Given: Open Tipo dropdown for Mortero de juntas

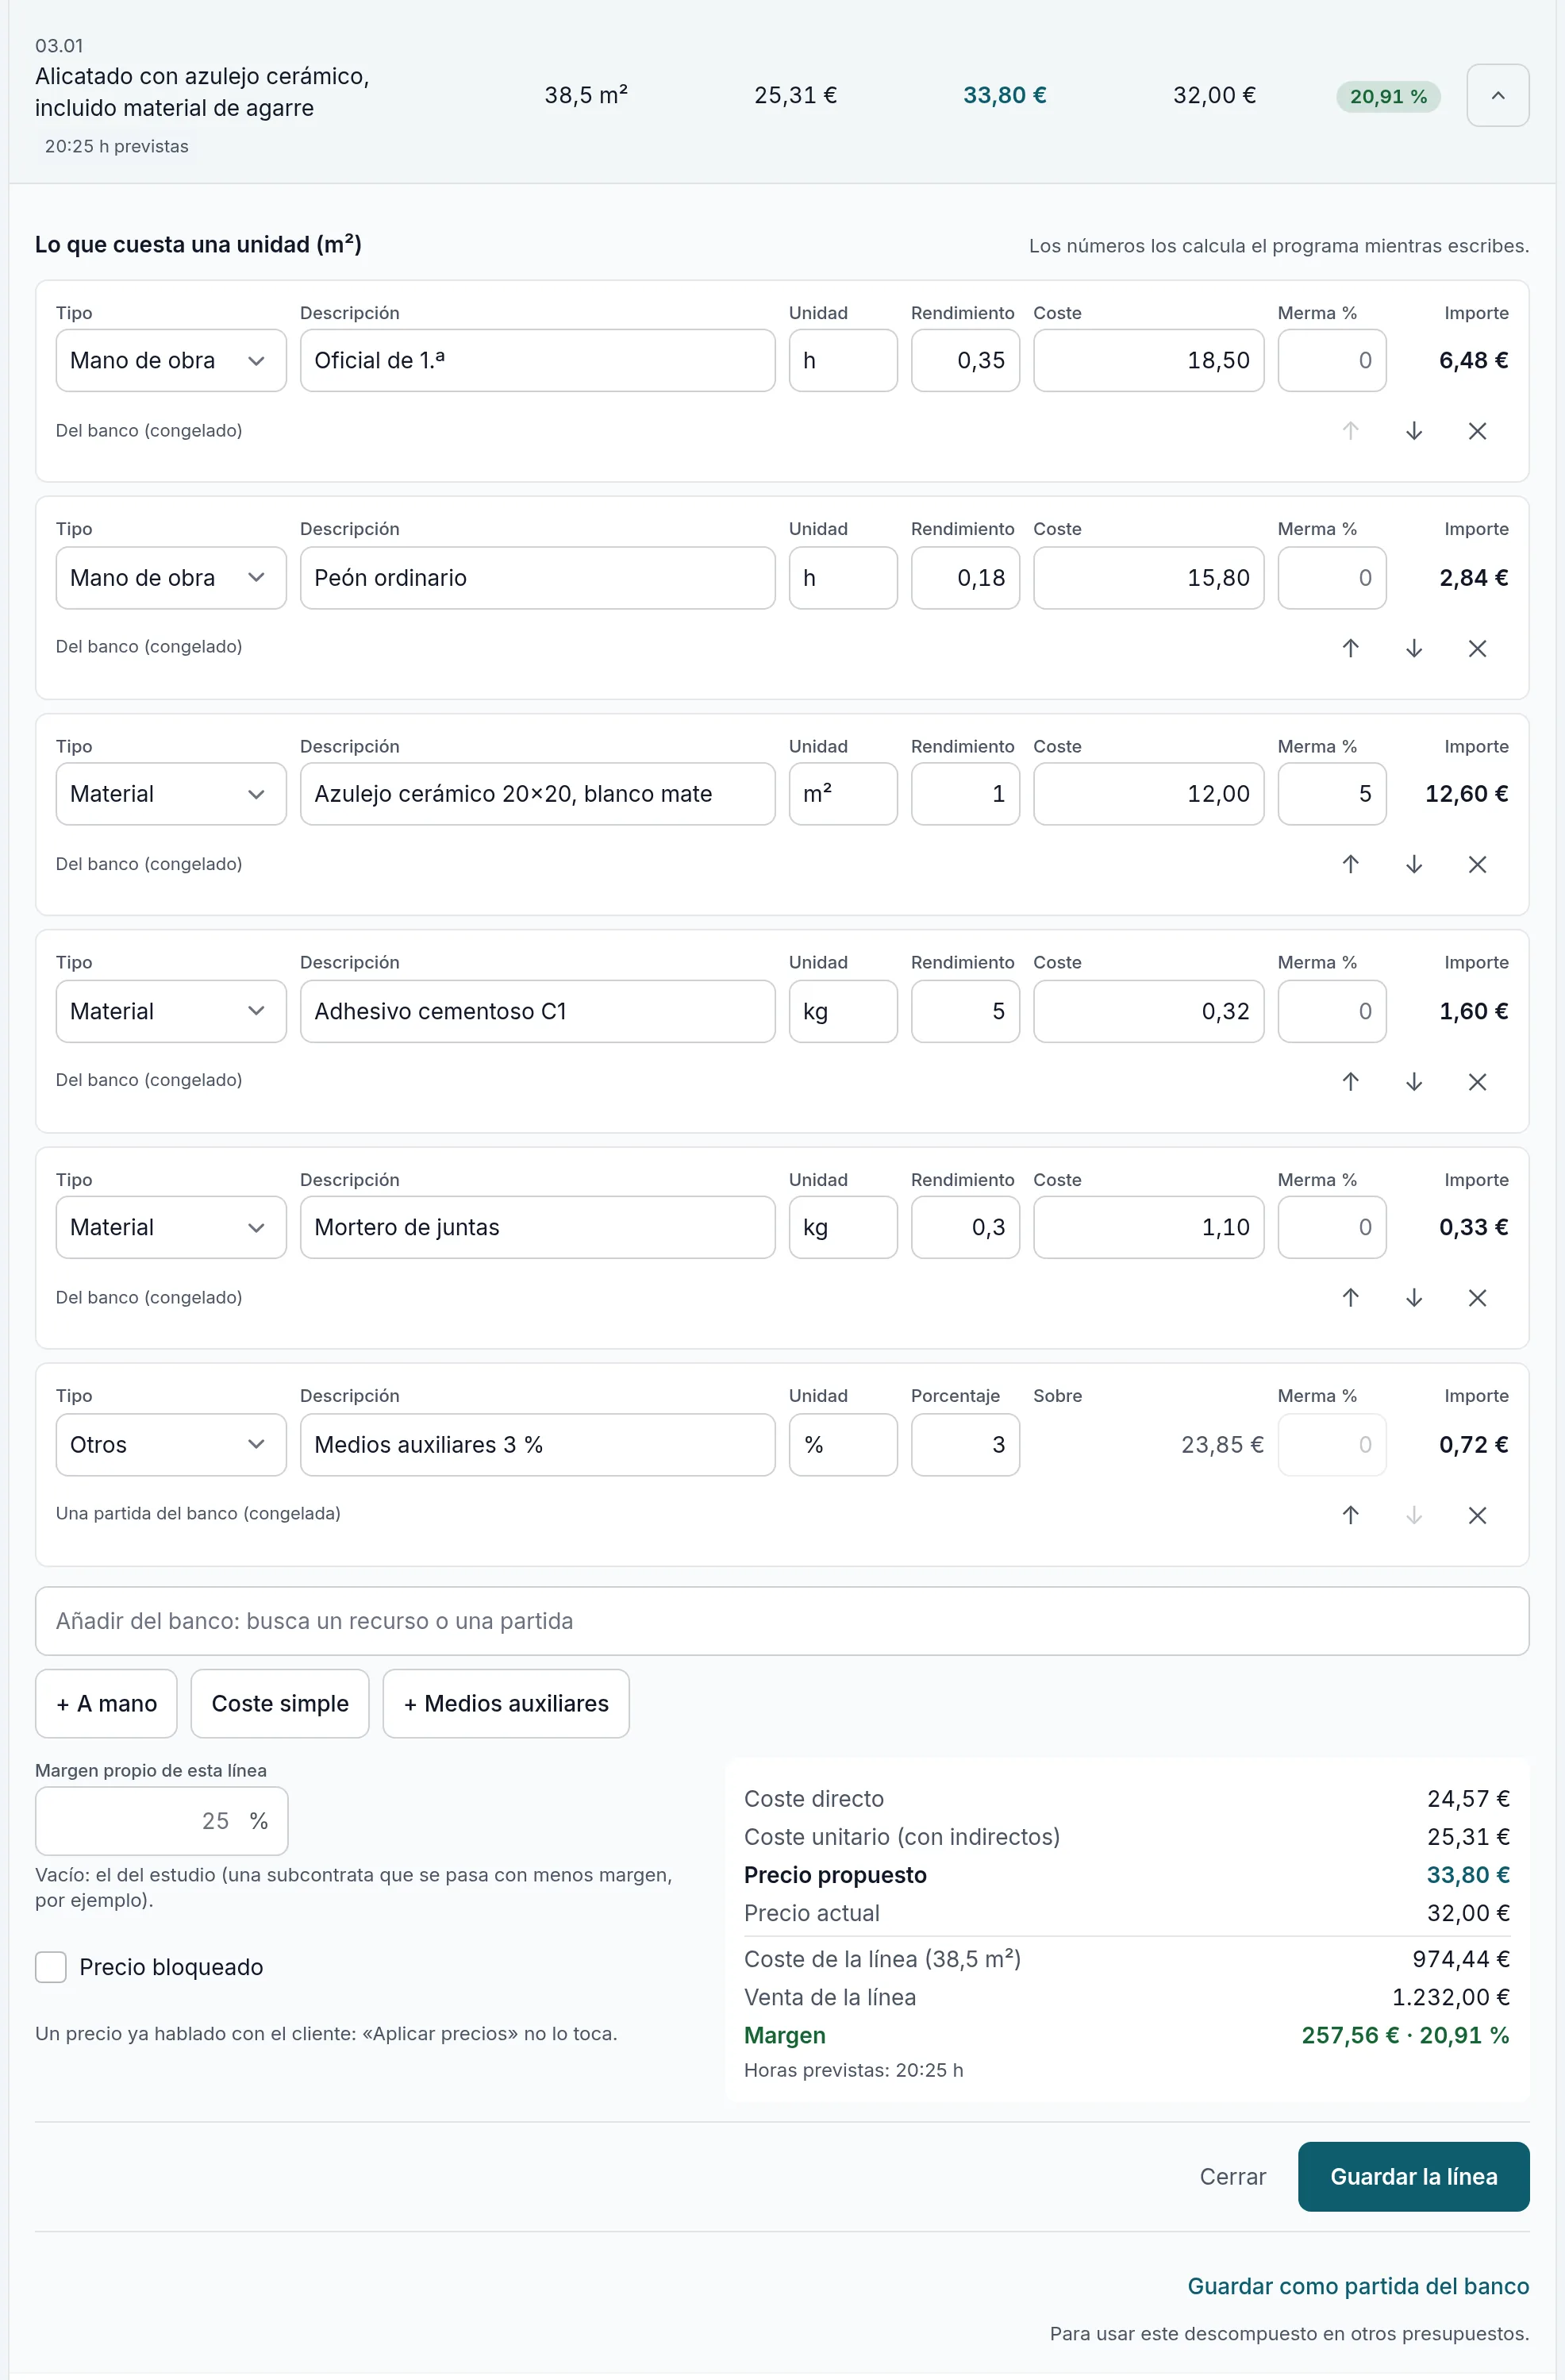Looking at the screenshot, I should coord(171,1227).
